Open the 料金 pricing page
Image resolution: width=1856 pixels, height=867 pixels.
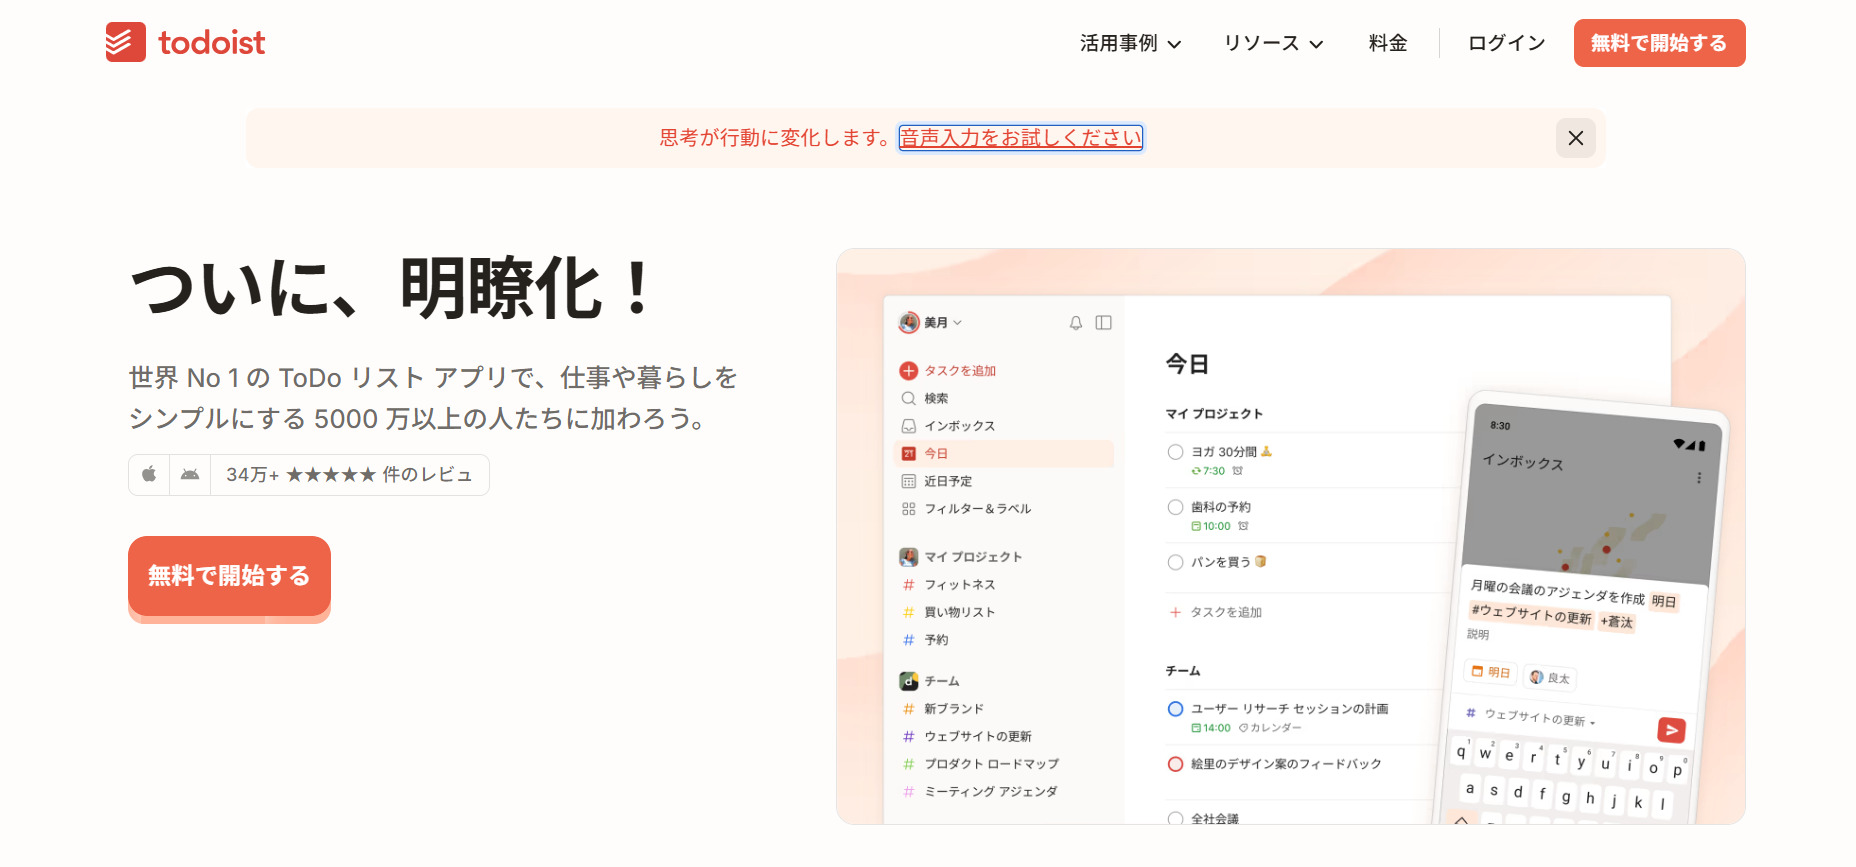tap(1388, 43)
